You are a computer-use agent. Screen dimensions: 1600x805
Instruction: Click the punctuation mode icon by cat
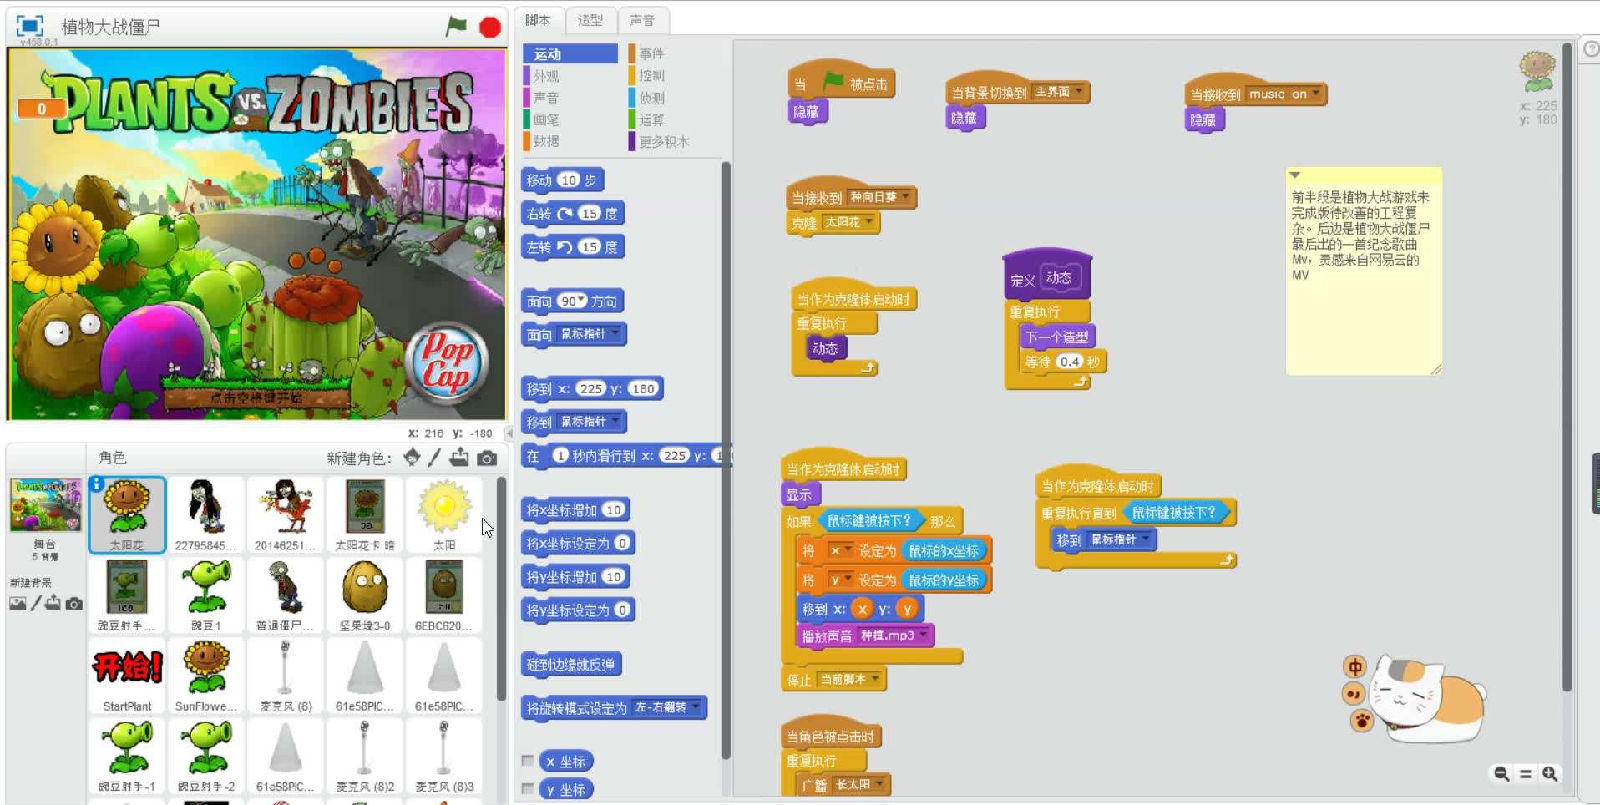(x=1353, y=693)
